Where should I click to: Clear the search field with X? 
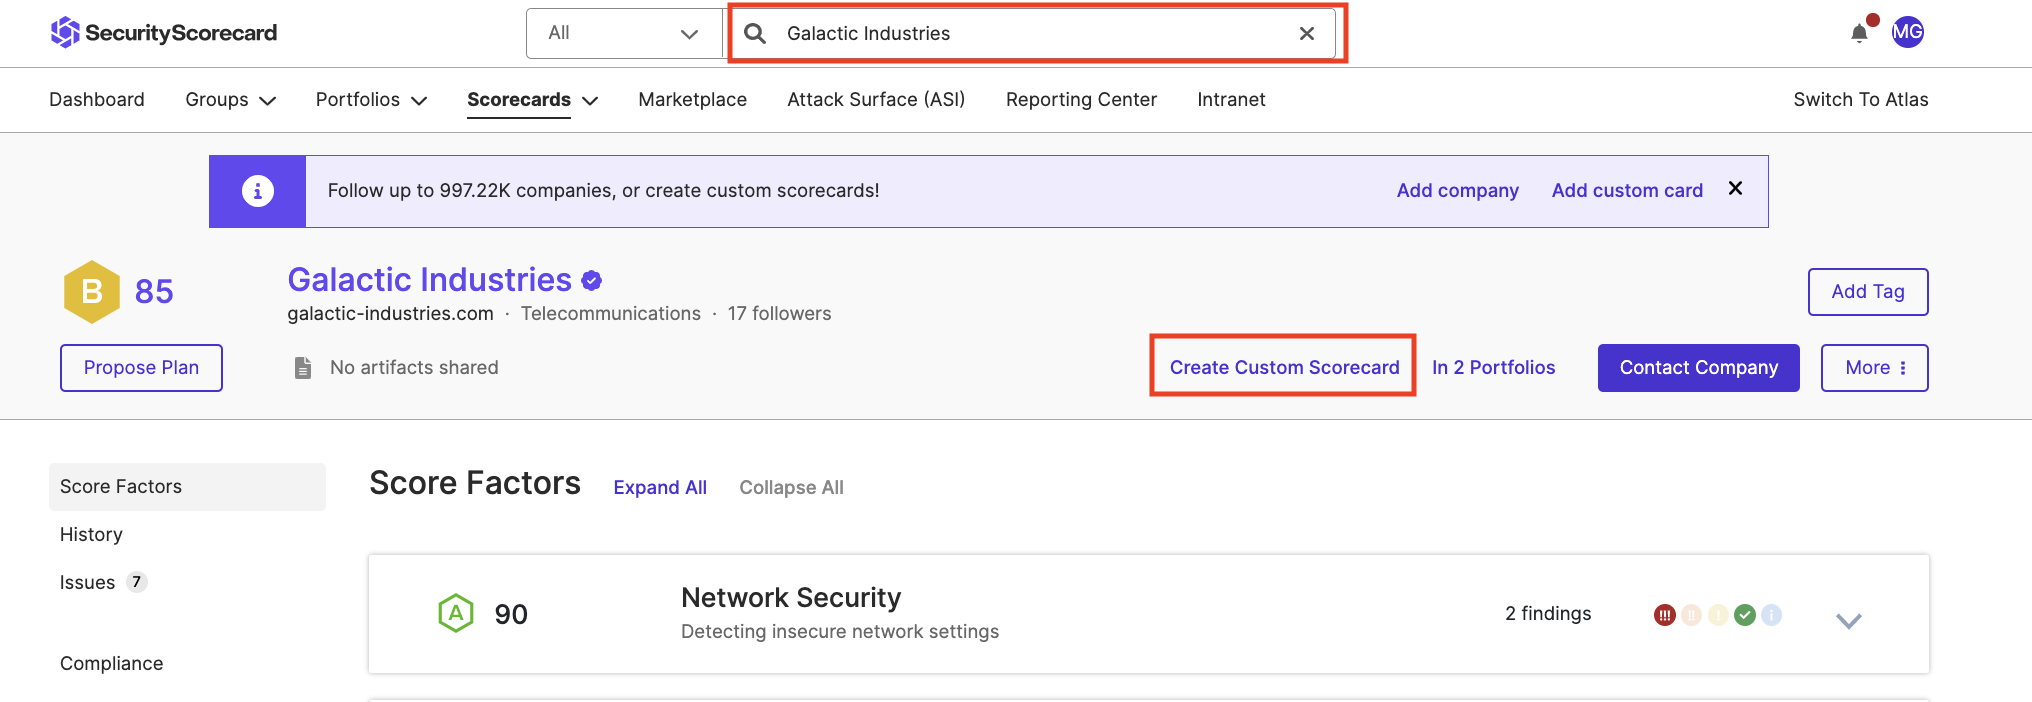point(1306,33)
